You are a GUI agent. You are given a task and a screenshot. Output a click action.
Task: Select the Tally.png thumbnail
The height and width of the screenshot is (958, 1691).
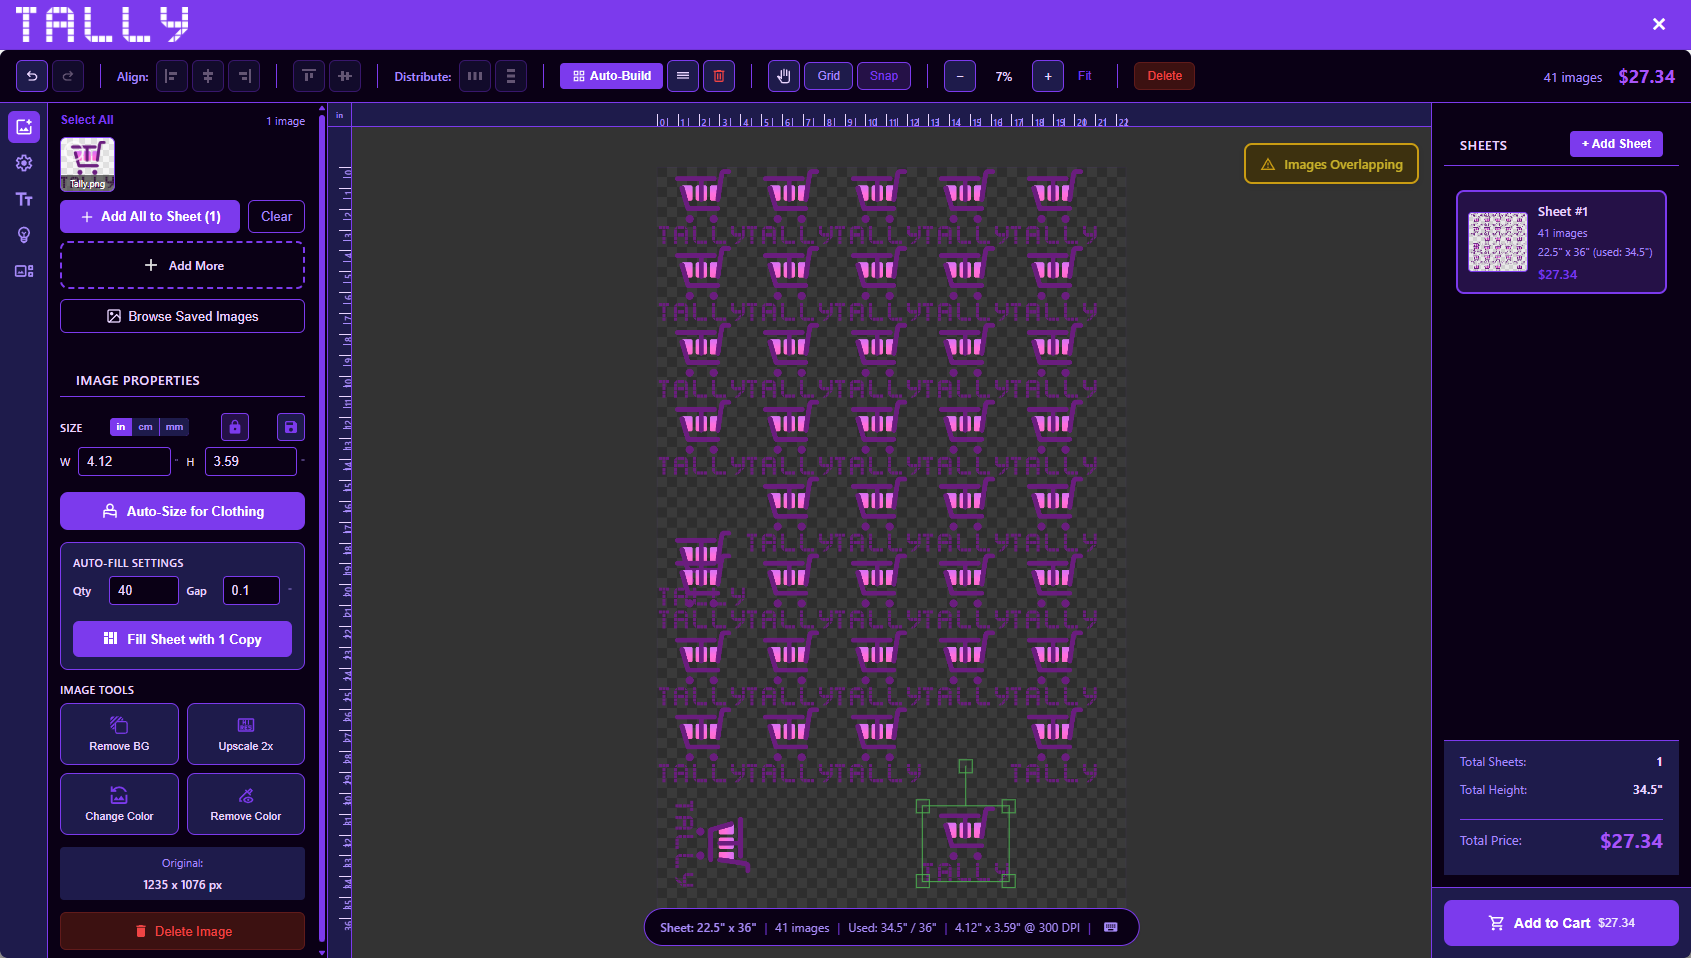point(87,162)
